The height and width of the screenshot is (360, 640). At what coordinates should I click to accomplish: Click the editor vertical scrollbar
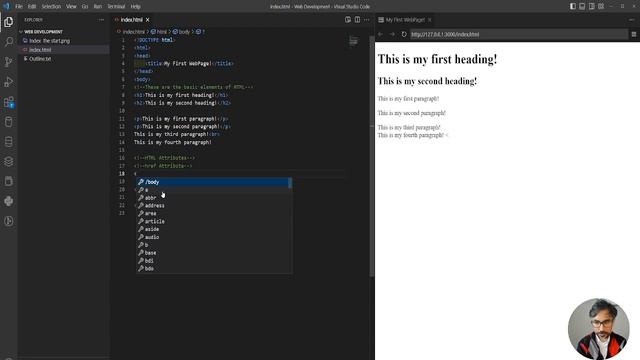(x=372, y=155)
